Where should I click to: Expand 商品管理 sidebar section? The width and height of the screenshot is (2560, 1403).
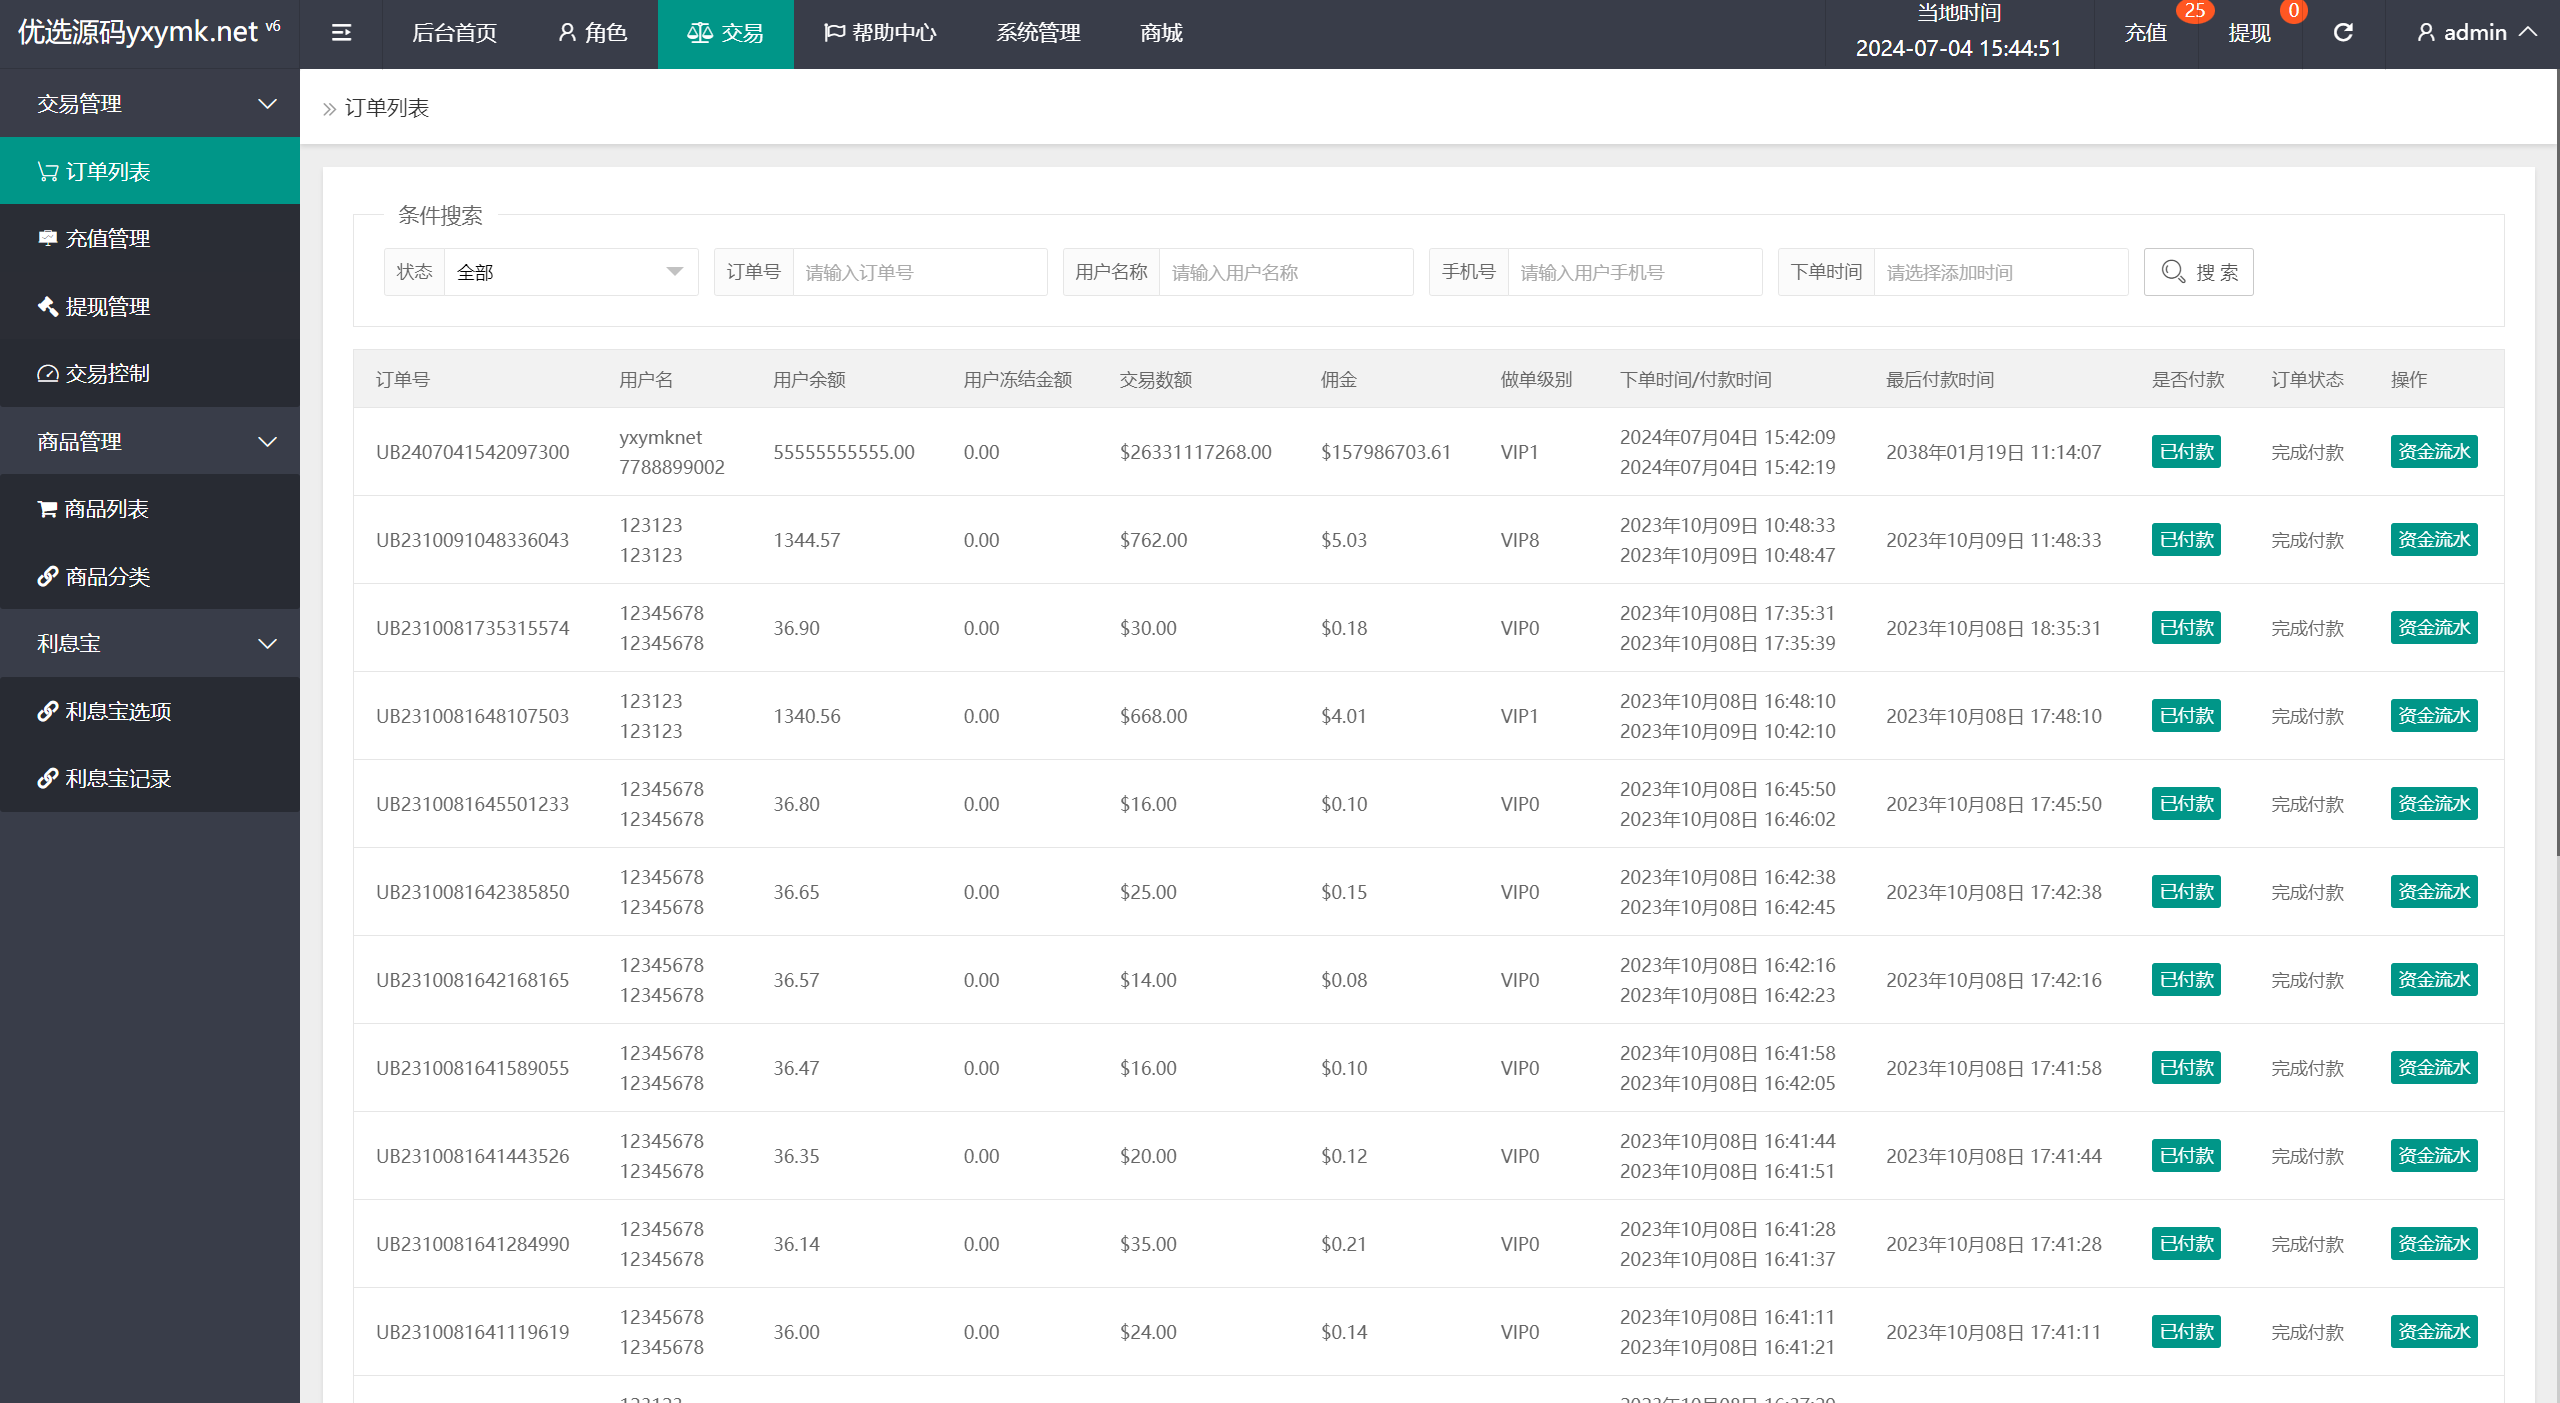150,441
